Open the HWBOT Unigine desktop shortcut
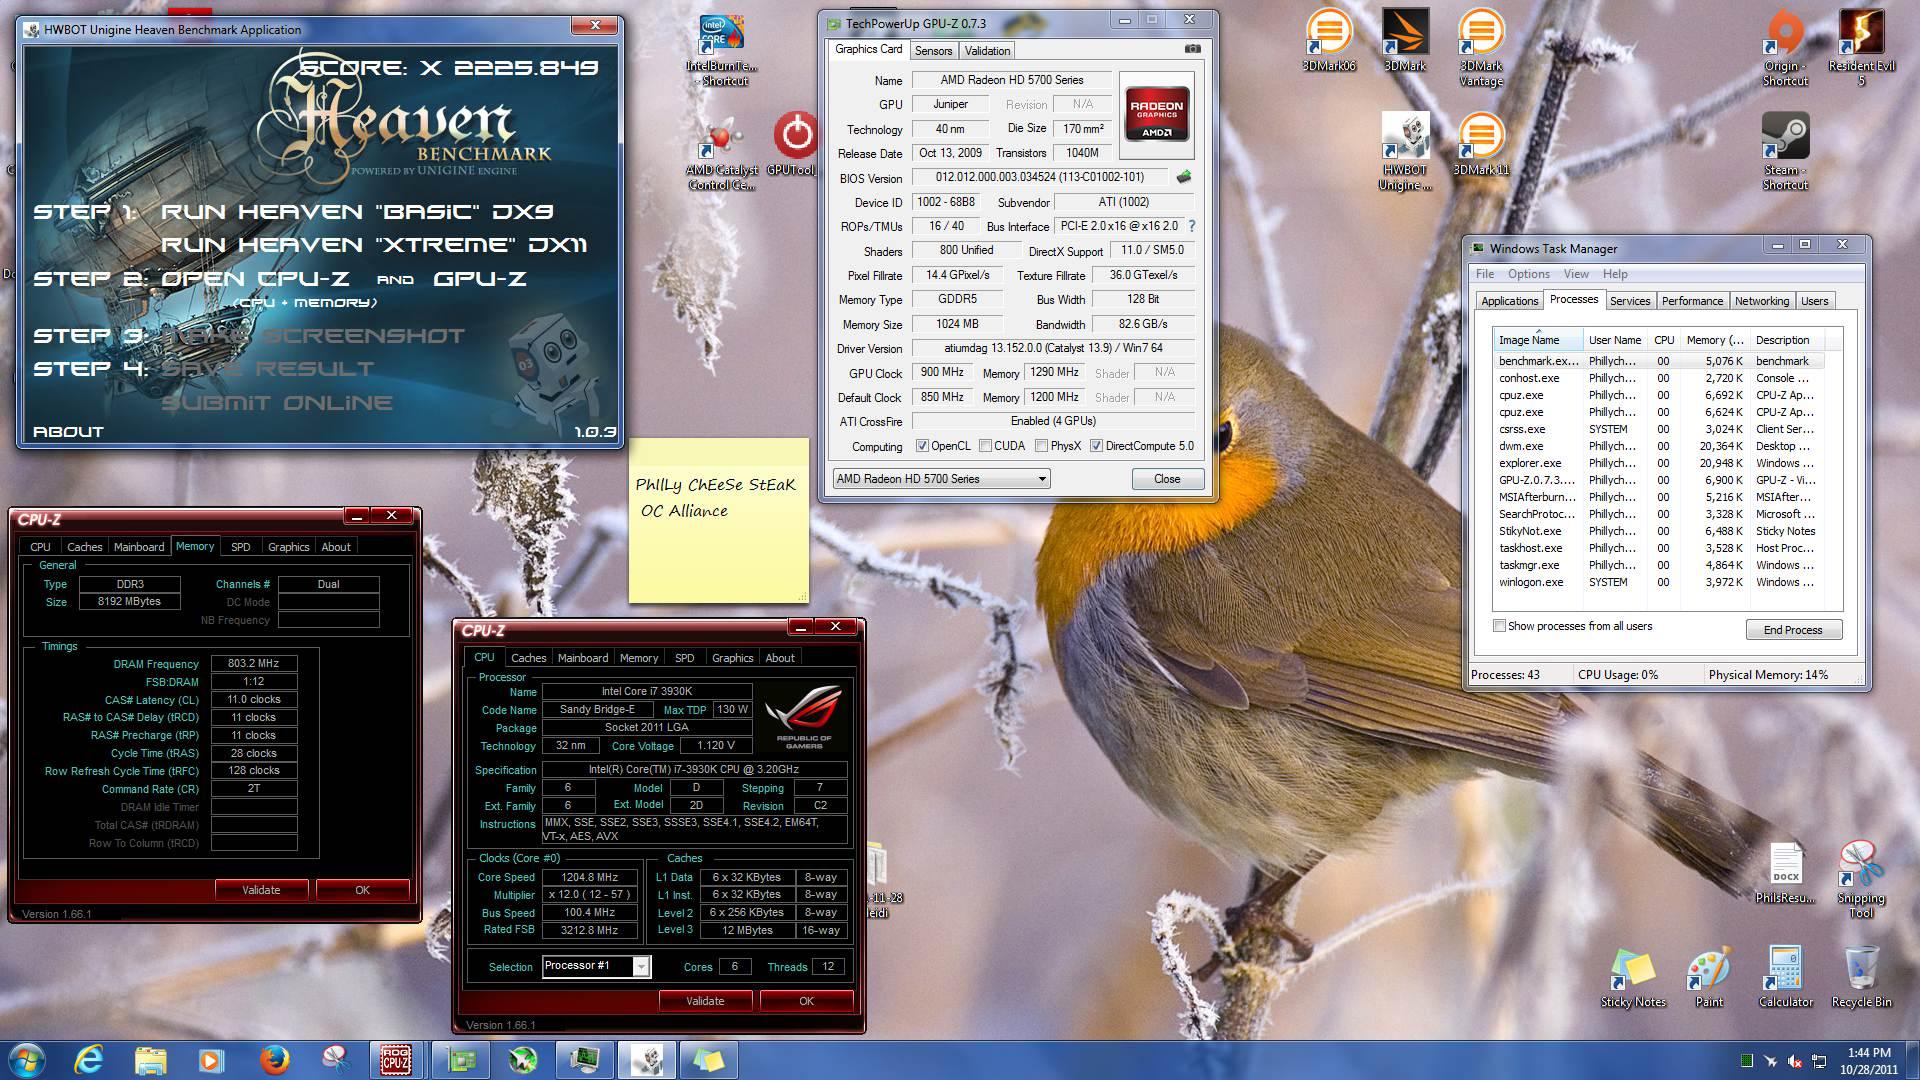The image size is (1920, 1080). [x=1405, y=151]
